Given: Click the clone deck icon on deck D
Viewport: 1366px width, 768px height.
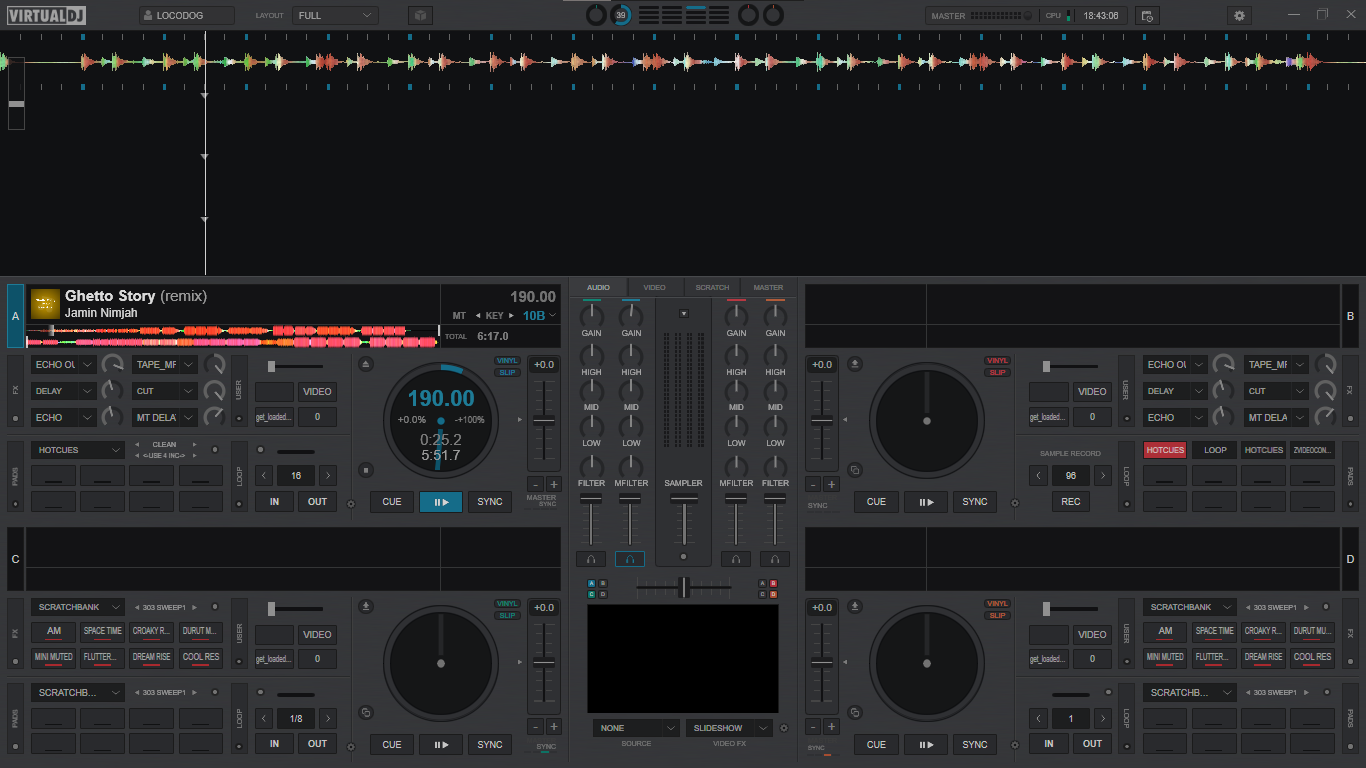Looking at the screenshot, I should 855,712.
